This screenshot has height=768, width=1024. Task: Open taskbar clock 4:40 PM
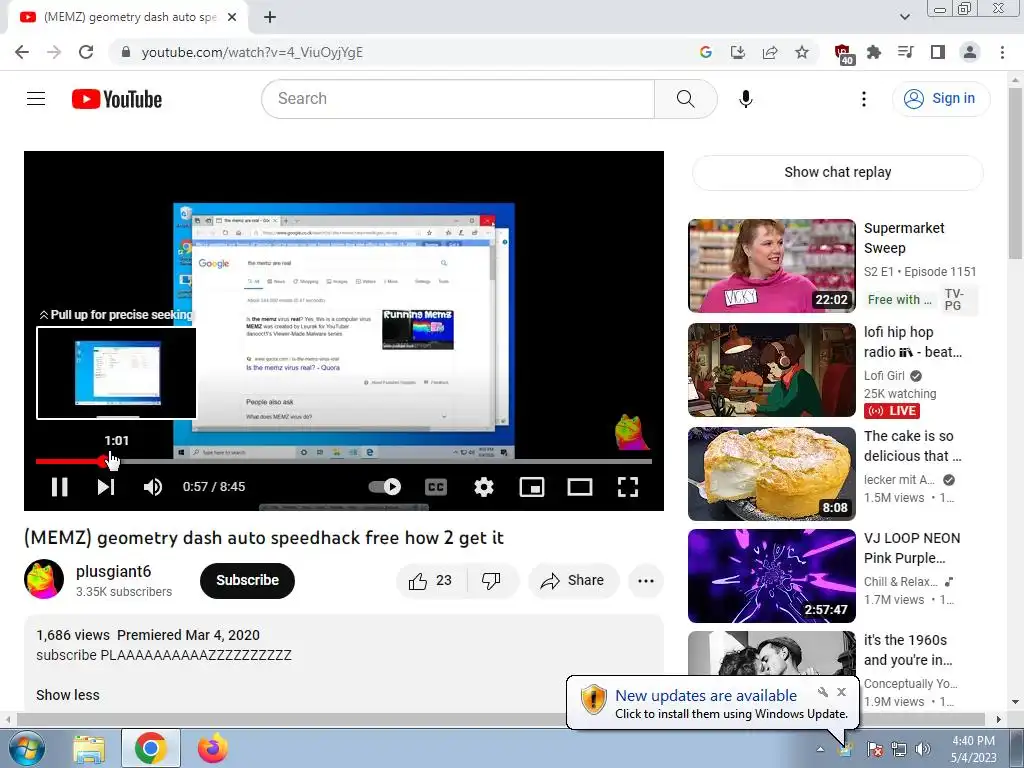coord(973,749)
